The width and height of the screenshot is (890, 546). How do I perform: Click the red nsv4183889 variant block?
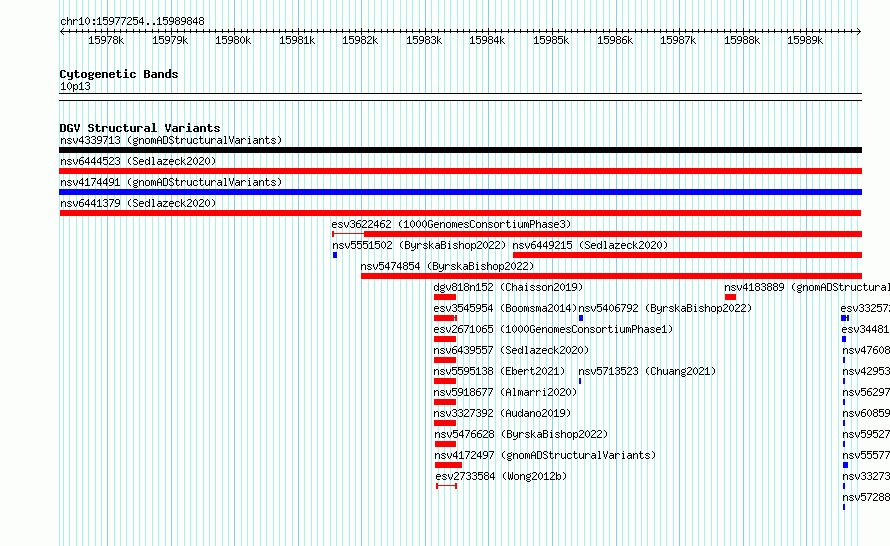731,297
